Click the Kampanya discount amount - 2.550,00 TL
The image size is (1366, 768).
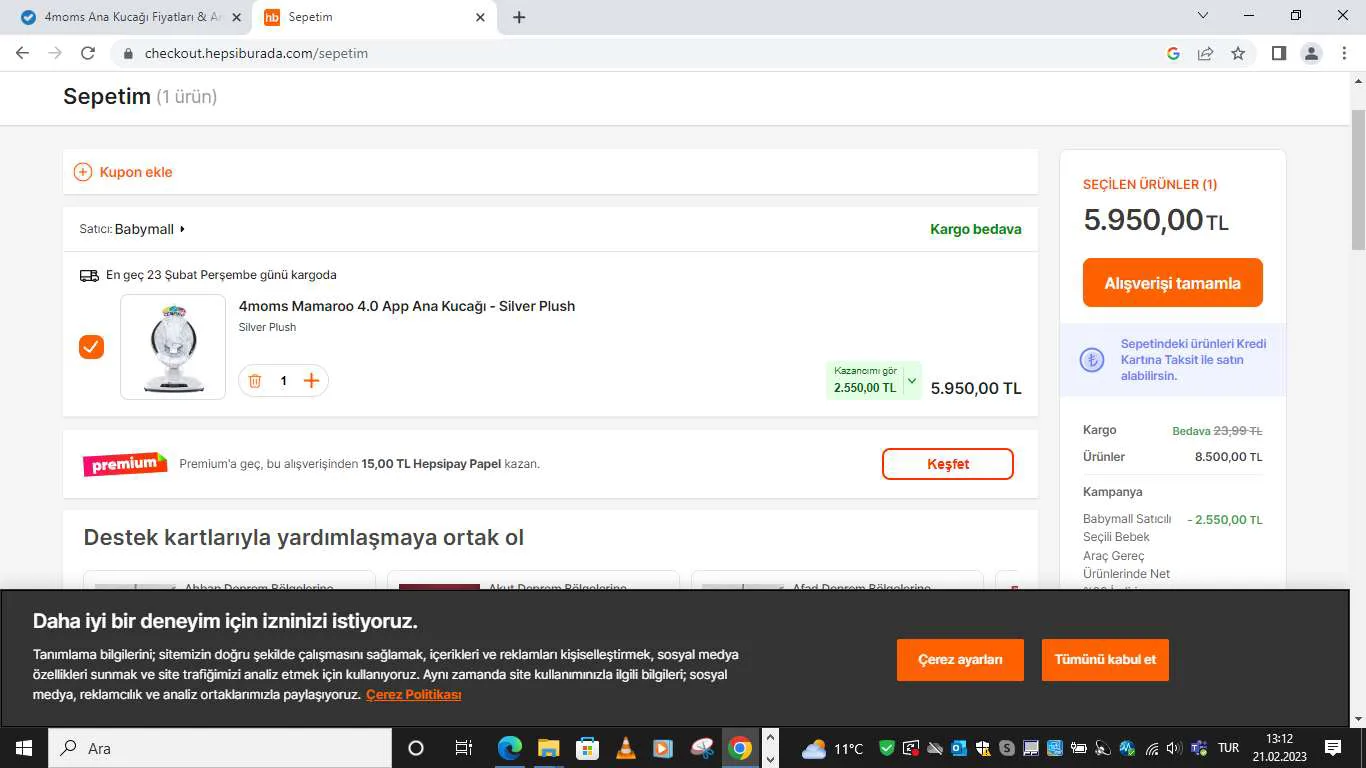coord(1225,520)
